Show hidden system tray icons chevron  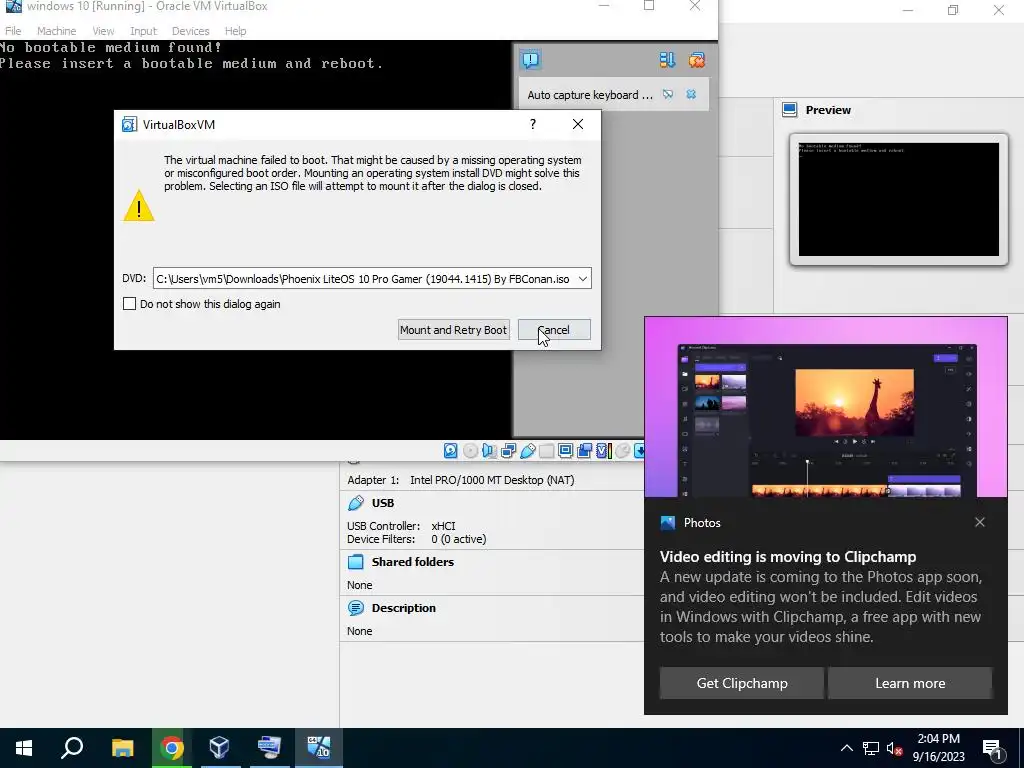pos(846,748)
